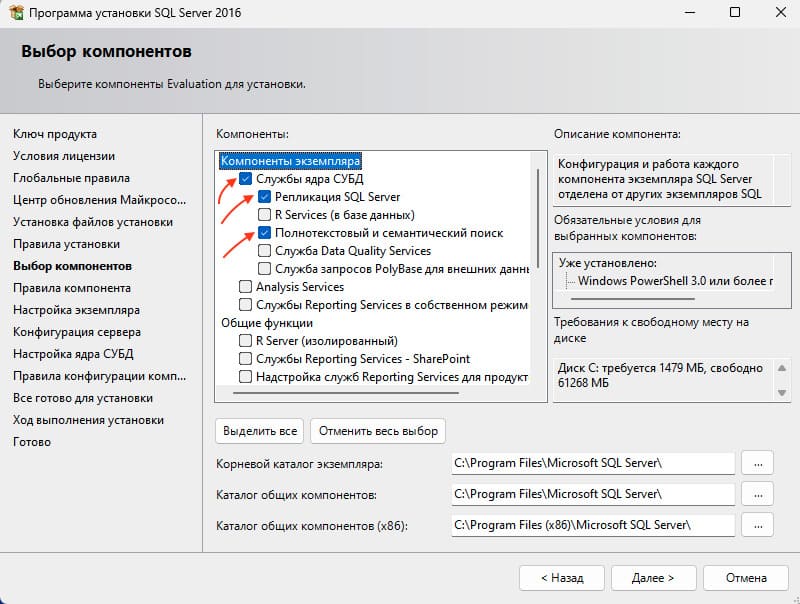Browse for Каталог общих компонентов folder
Viewport: 800px width, 604px height.
[x=758, y=494]
